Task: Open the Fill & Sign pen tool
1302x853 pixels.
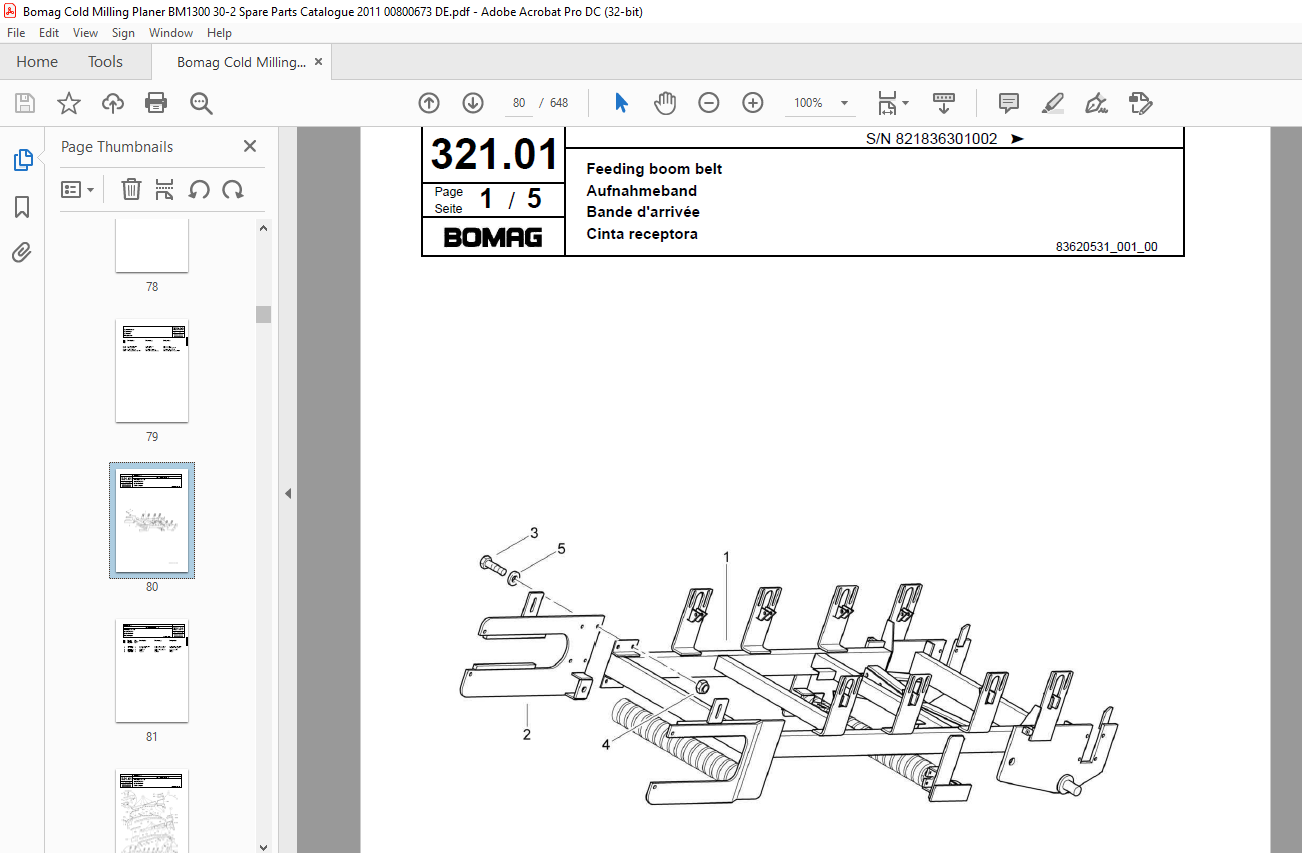Action: 1097,103
